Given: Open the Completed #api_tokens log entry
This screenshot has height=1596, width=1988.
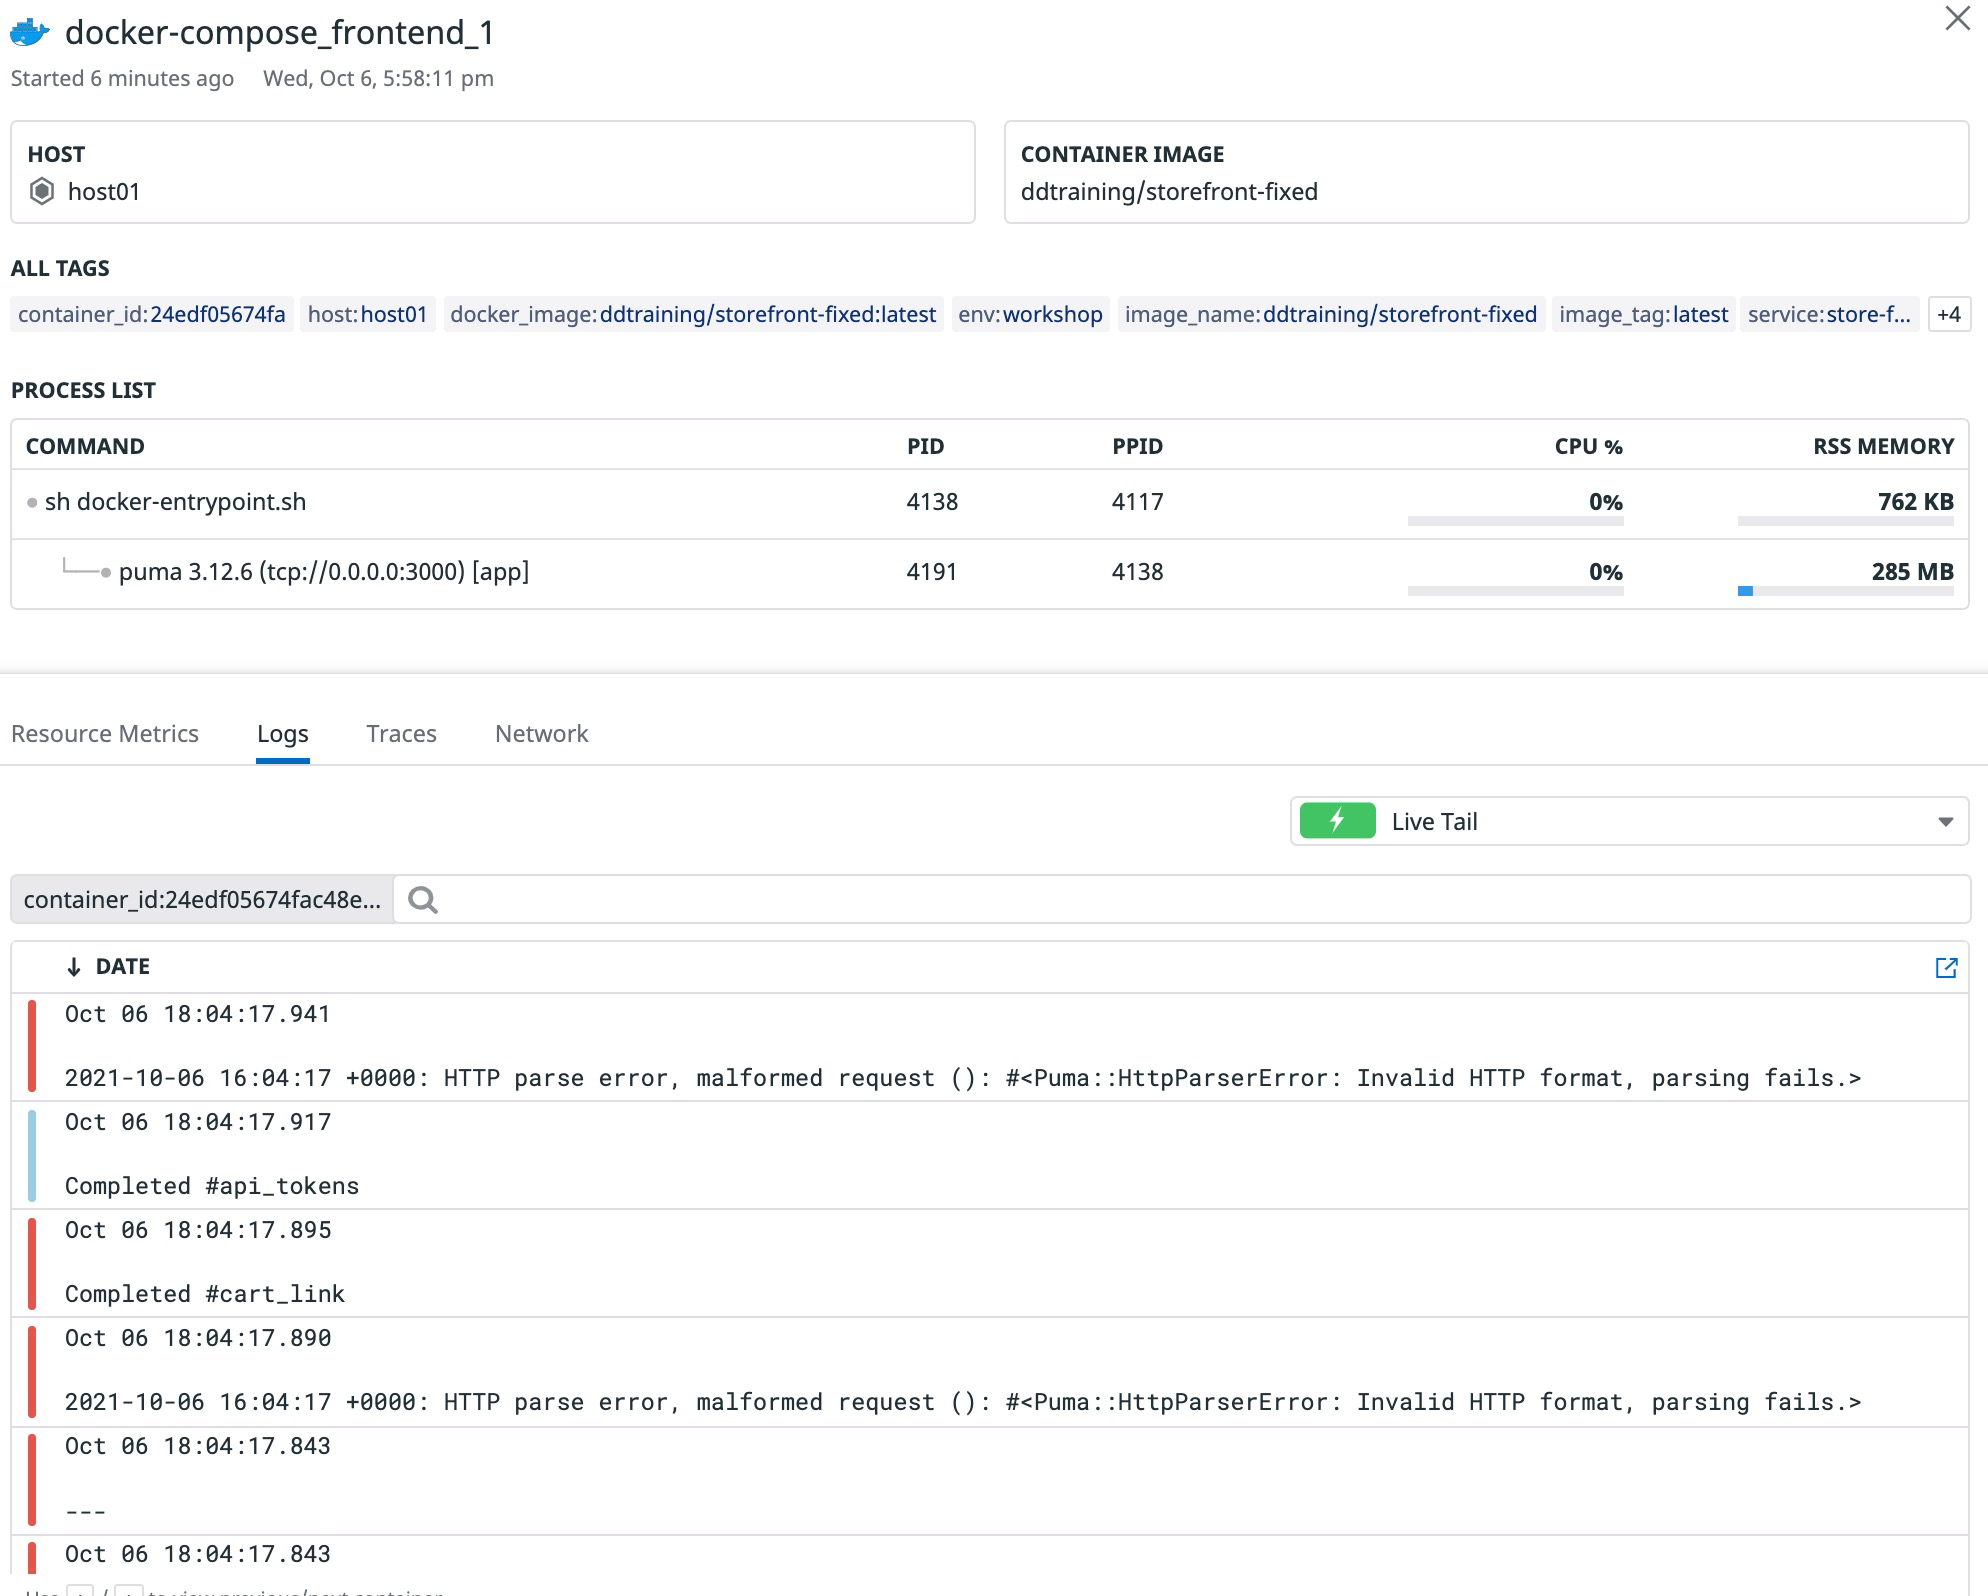Looking at the screenshot, I should 212,1186.
